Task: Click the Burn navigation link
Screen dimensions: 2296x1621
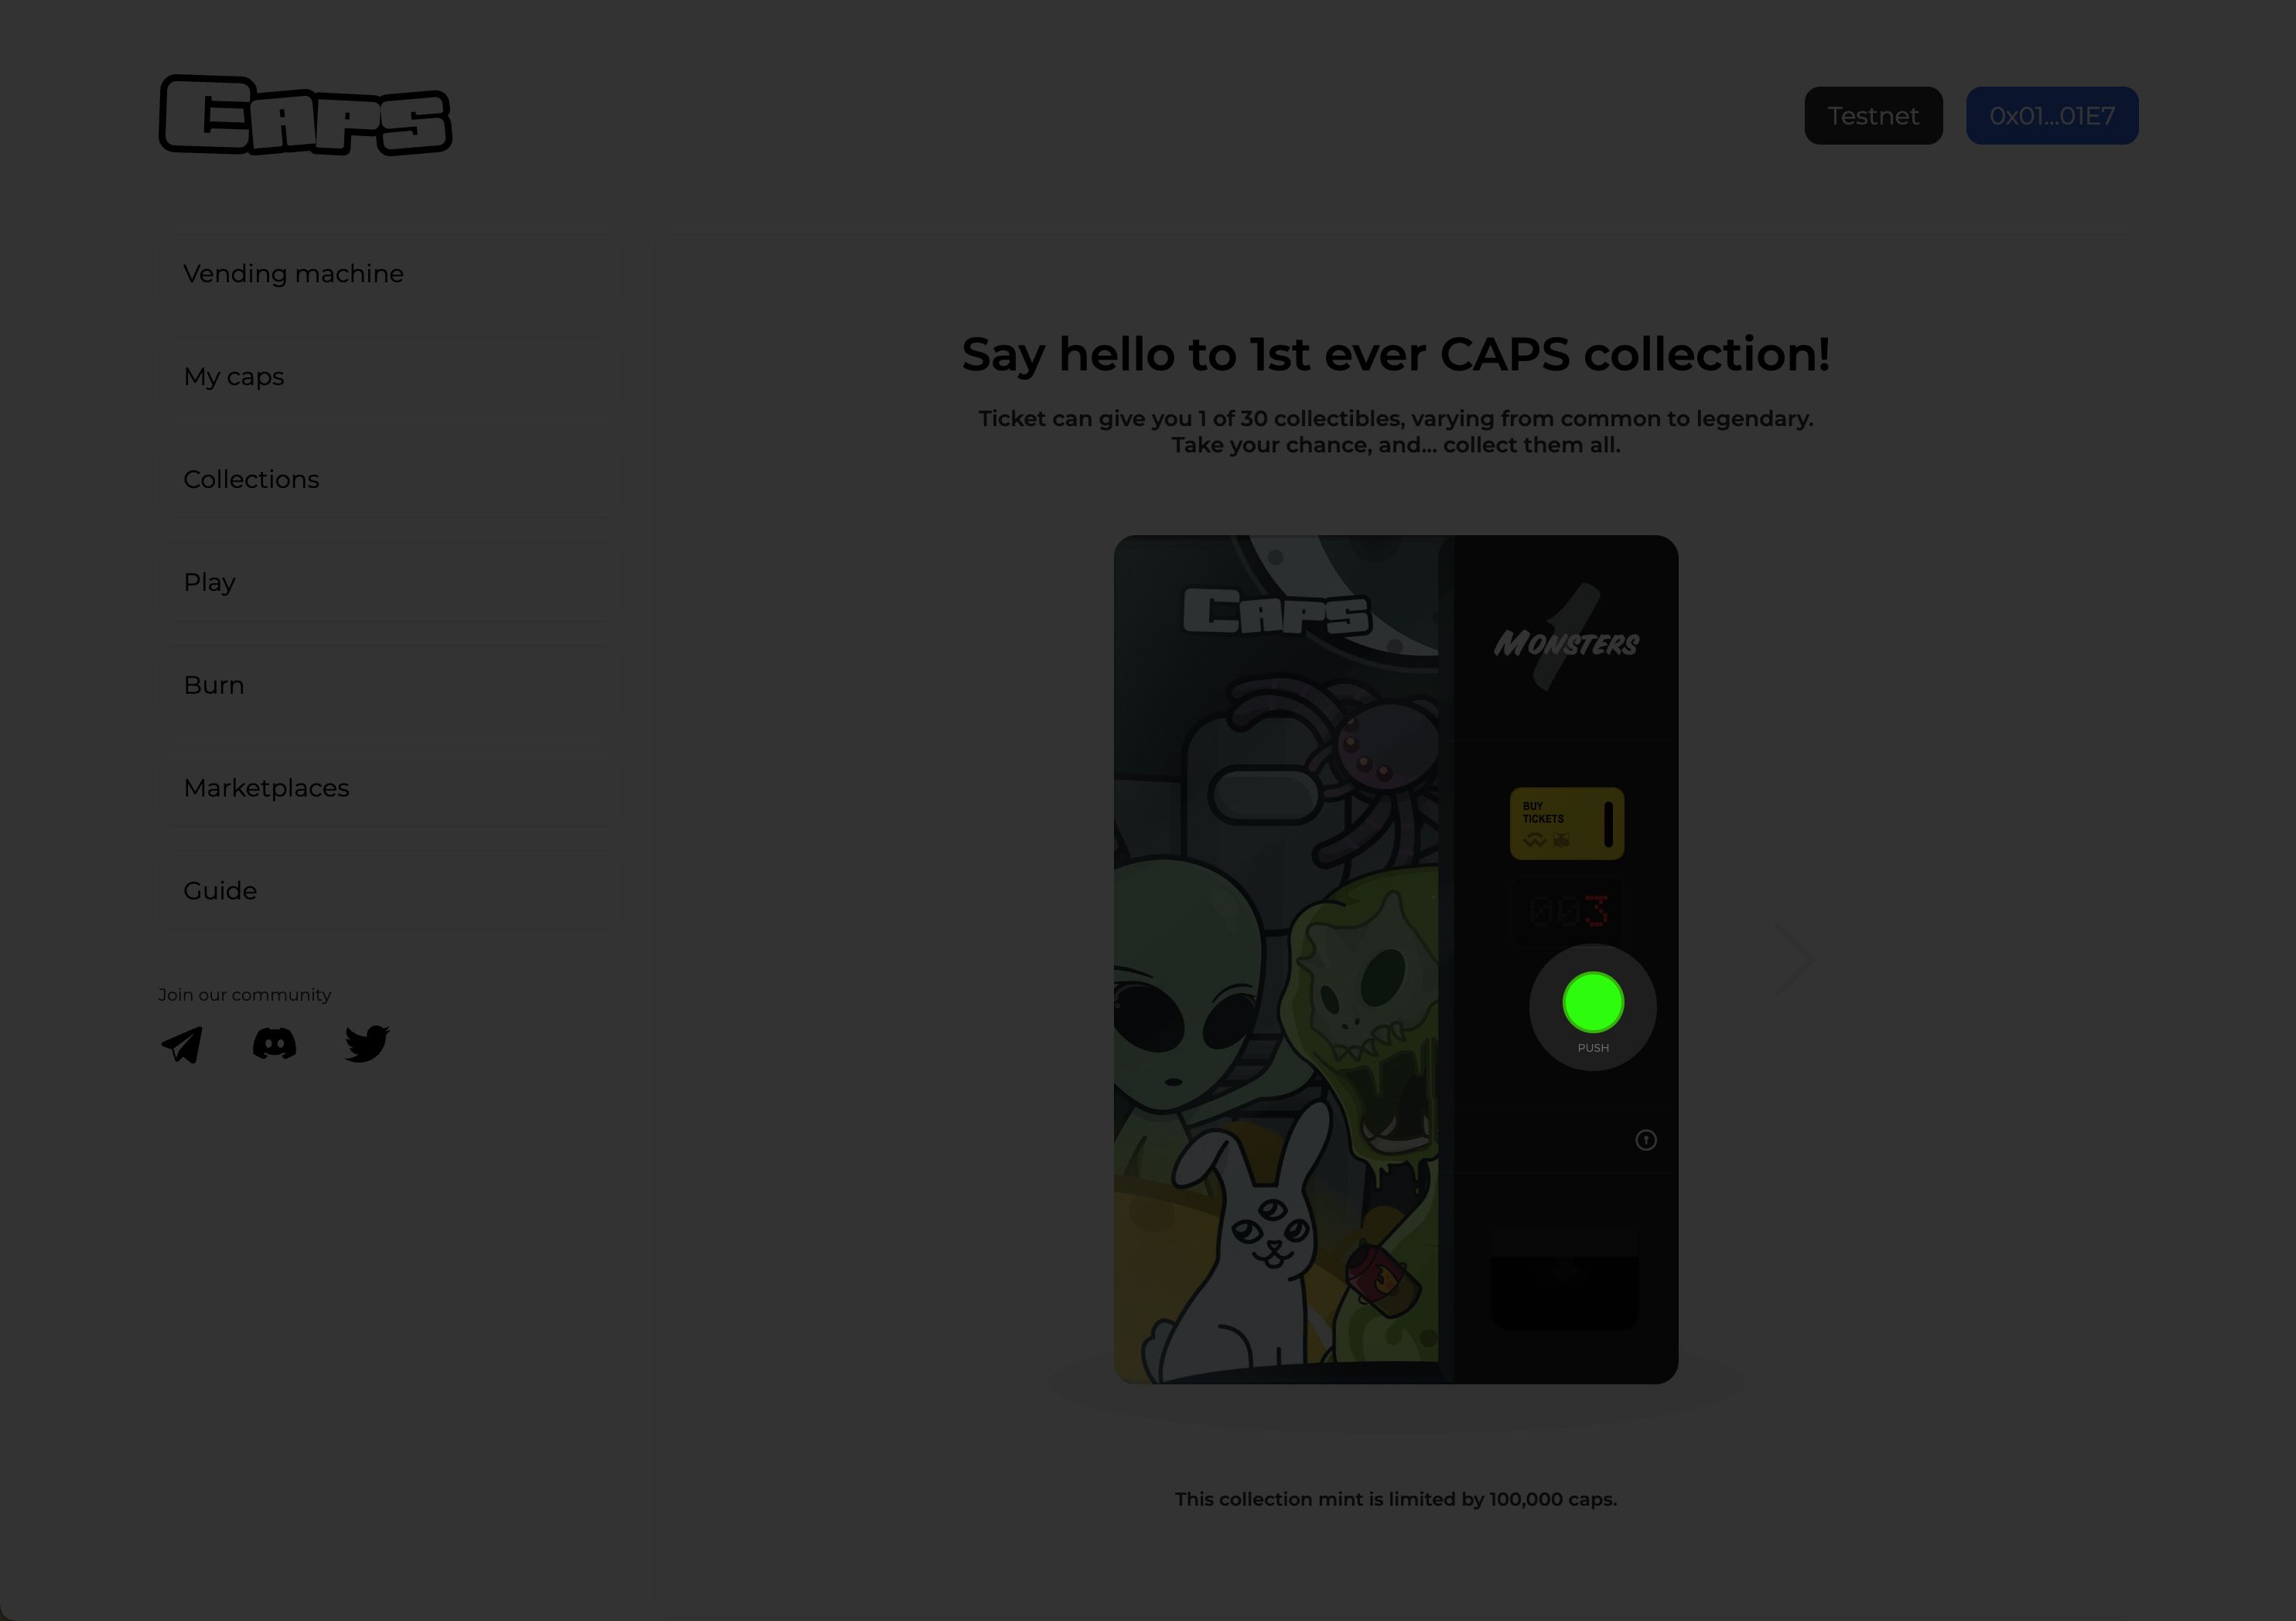Action: (214, 684)
